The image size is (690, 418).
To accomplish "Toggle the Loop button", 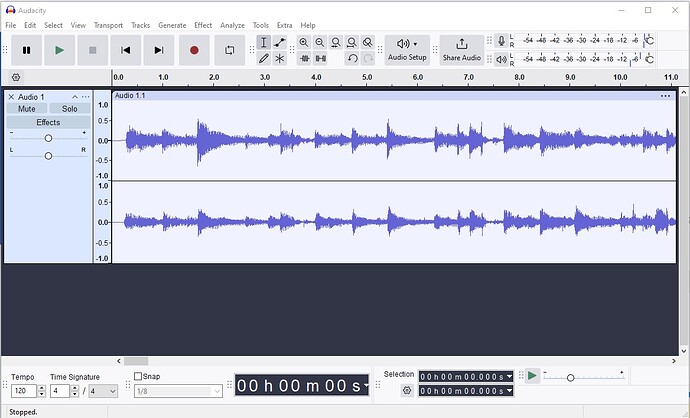I will pyautogui.click(x=230, y=50).
